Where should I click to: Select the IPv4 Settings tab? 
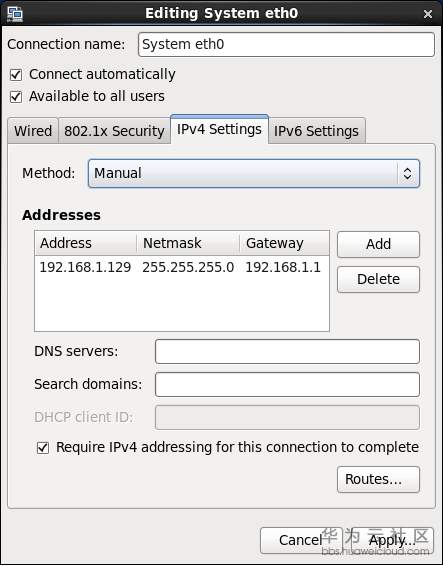(x=219, y=129)
